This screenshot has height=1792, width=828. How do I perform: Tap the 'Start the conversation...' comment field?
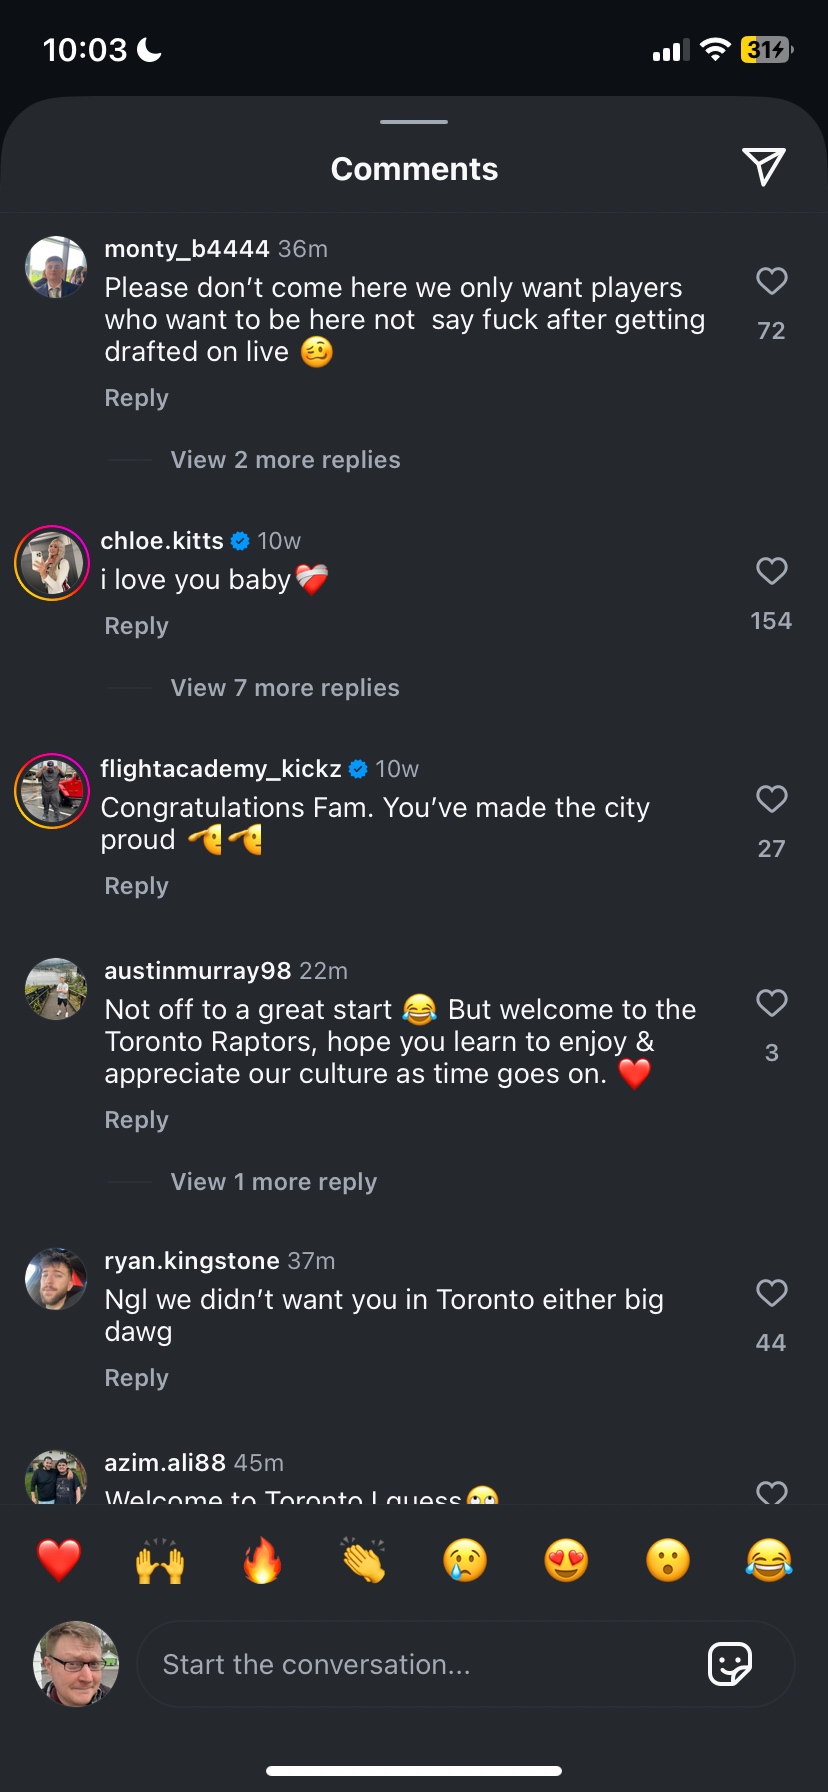click(x=420, y=1664)
